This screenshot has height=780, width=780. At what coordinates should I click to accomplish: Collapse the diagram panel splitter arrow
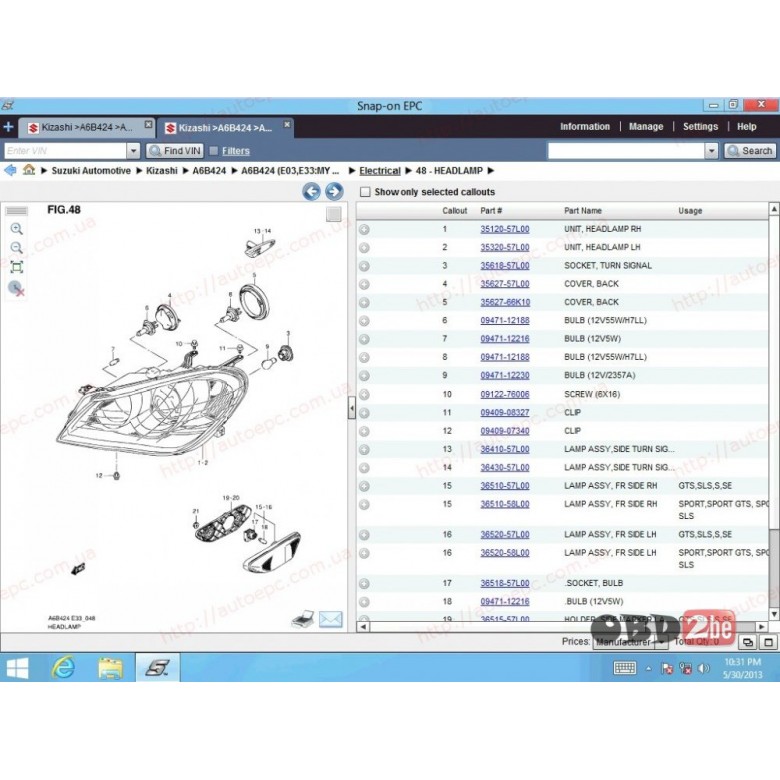coord(352,408)
